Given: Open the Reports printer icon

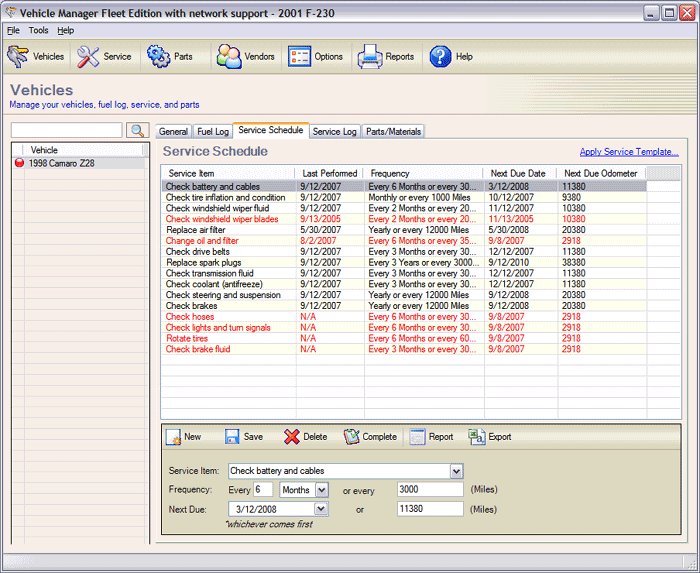Looking at the screenshot, I should (386, 56).
